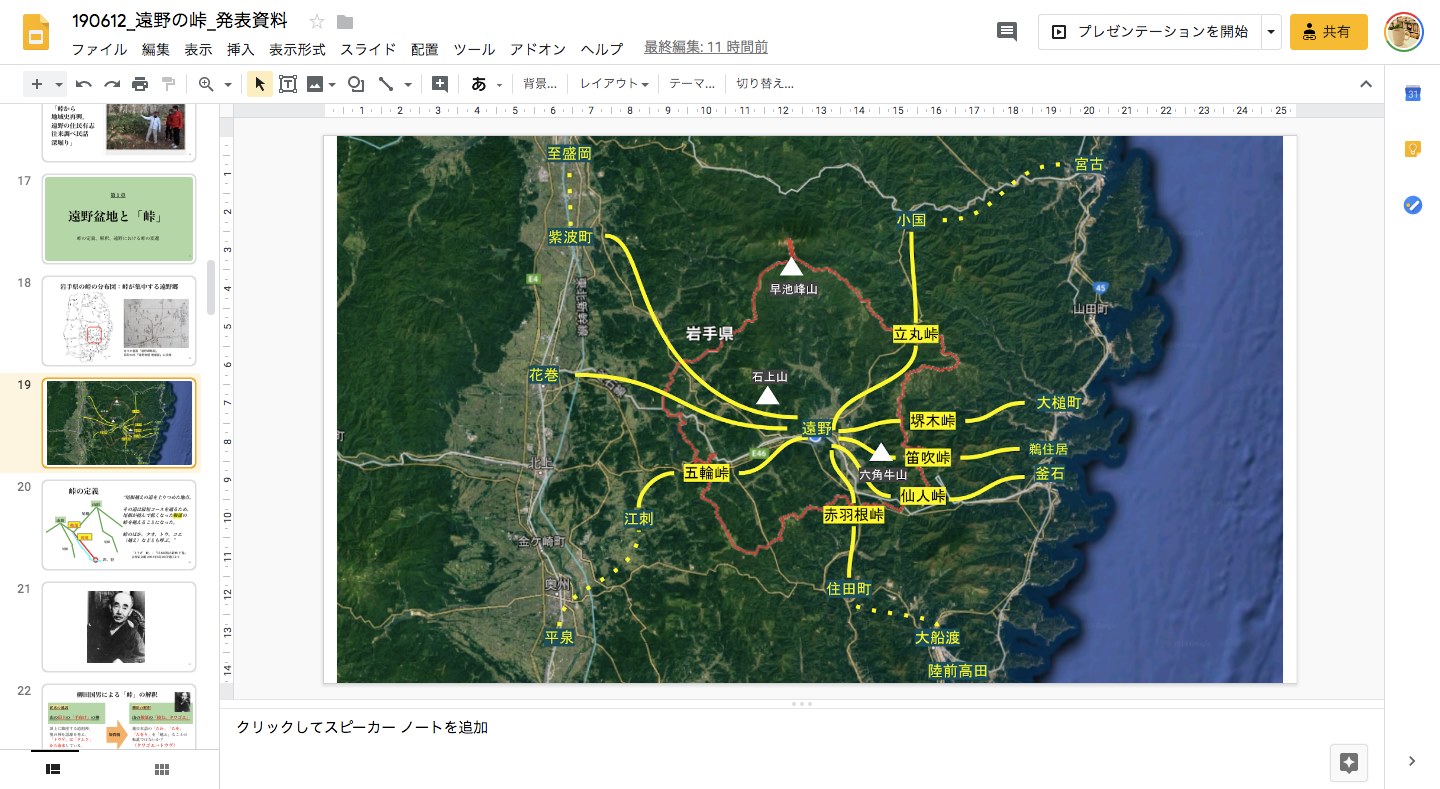Open the Google account avatar

click(x=1403, y=32)
